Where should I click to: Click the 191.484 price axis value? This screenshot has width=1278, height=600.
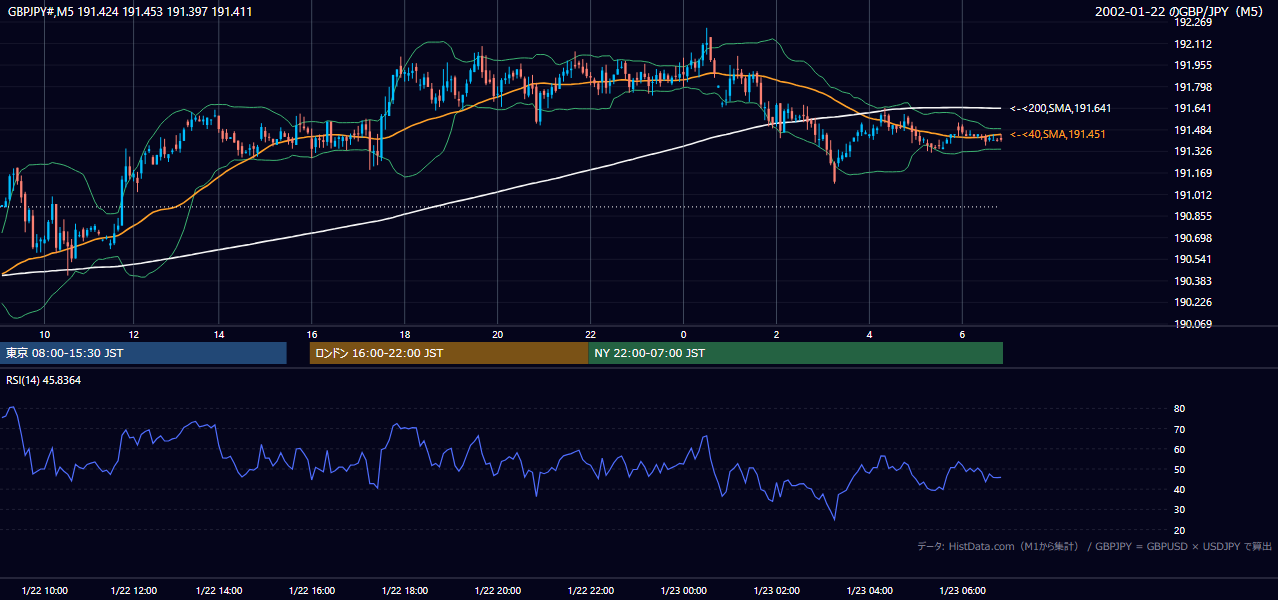tap(1193, 130)
